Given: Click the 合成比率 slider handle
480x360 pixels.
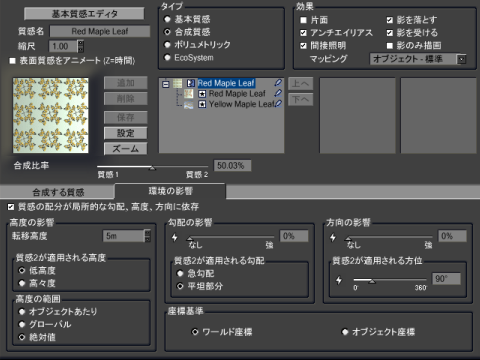Looking at the screenshot, I should point(152,168).
